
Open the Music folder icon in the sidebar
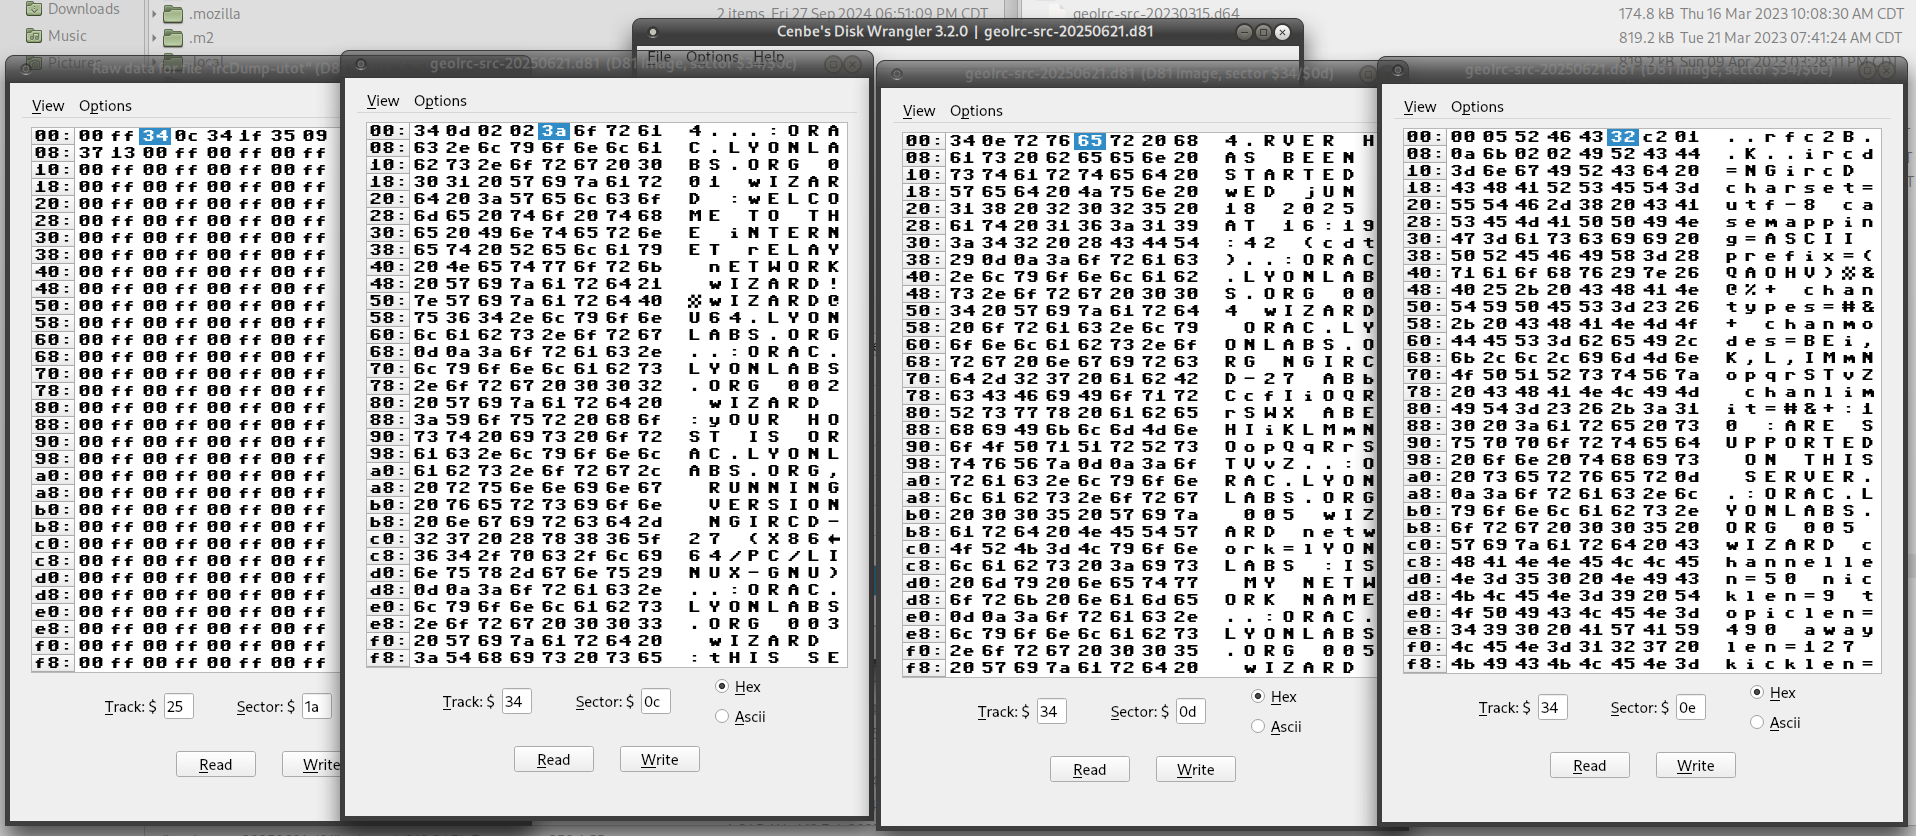(34, 36)
